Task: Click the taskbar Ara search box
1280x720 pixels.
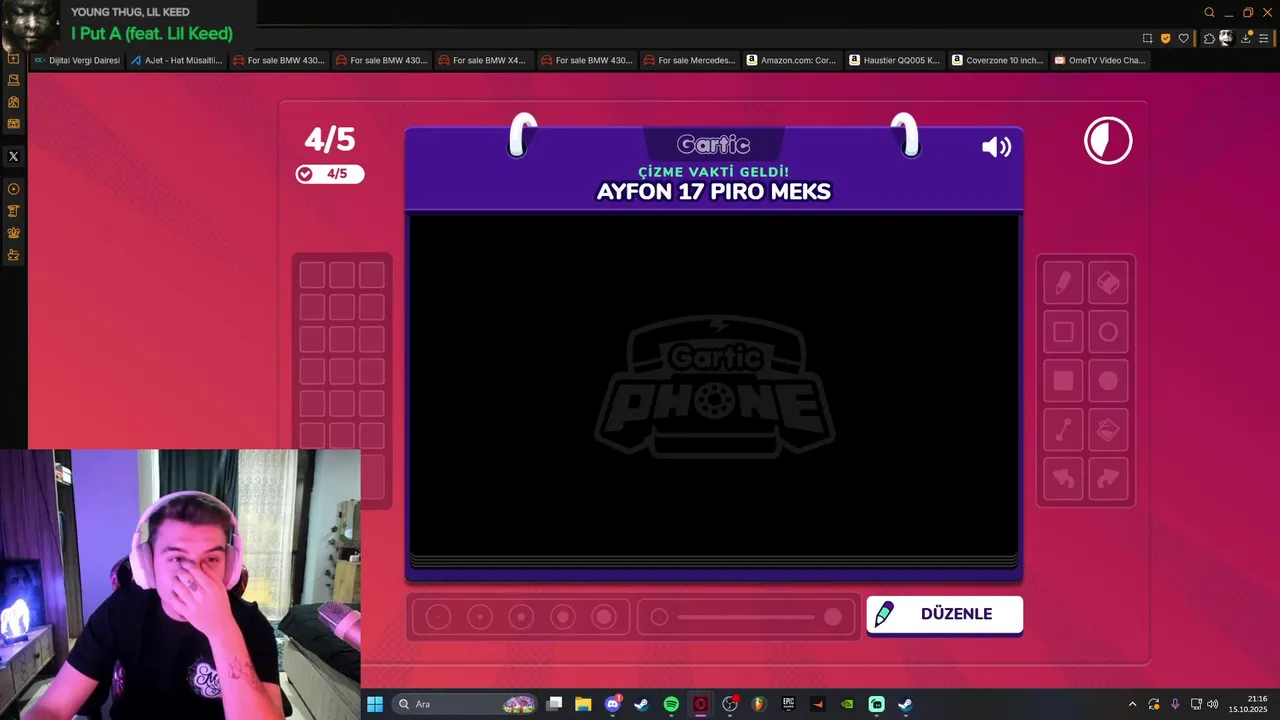Action: click(x=465, y=704)
